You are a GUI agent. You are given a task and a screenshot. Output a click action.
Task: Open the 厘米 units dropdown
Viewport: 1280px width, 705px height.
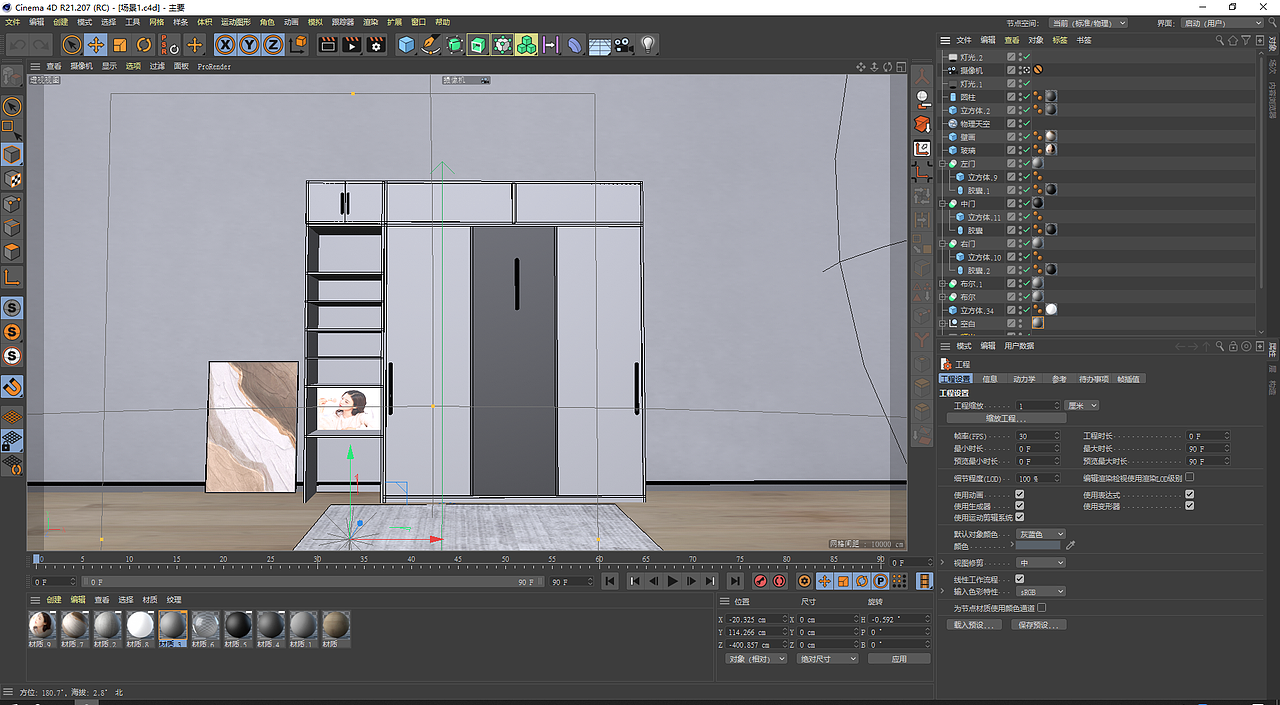click(x=1083, y=405)
